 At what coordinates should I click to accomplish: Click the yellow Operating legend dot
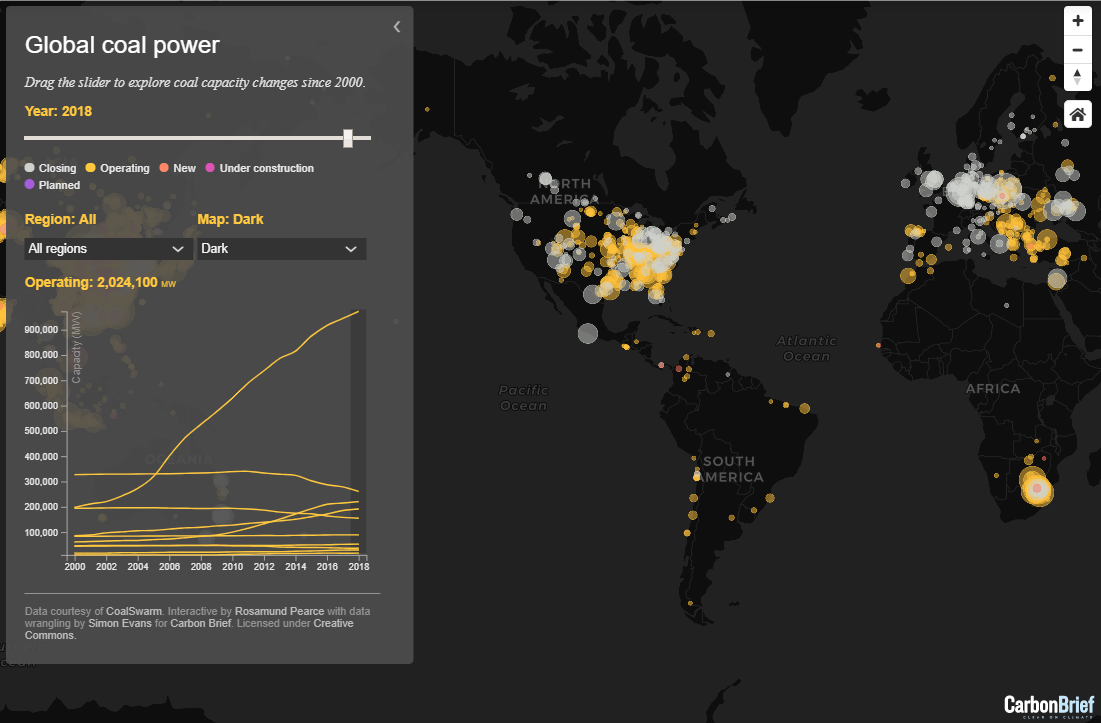point(91,168)
